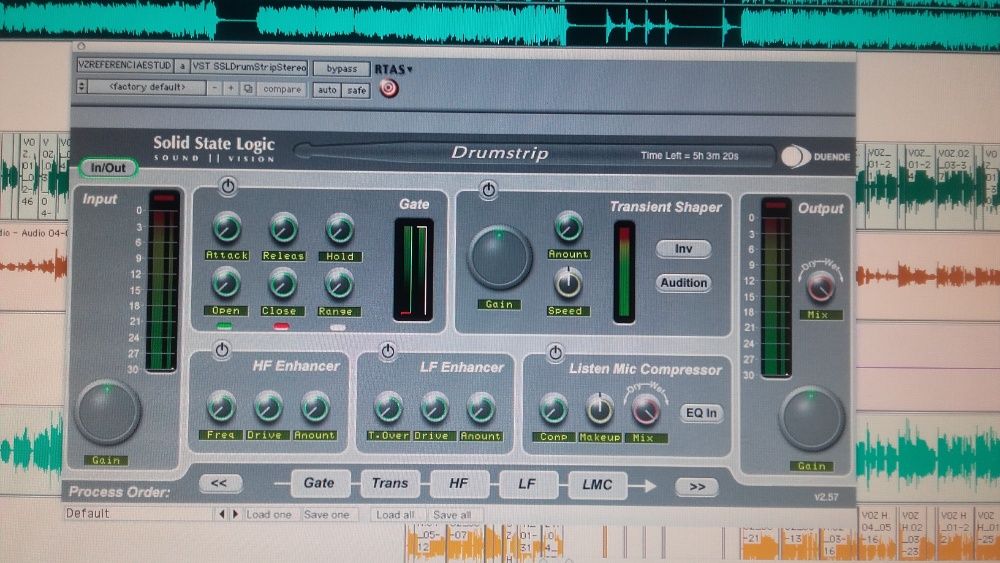Toggle the Gate section power button
The image size is (1000, 563).
click(x=228, y=186)
